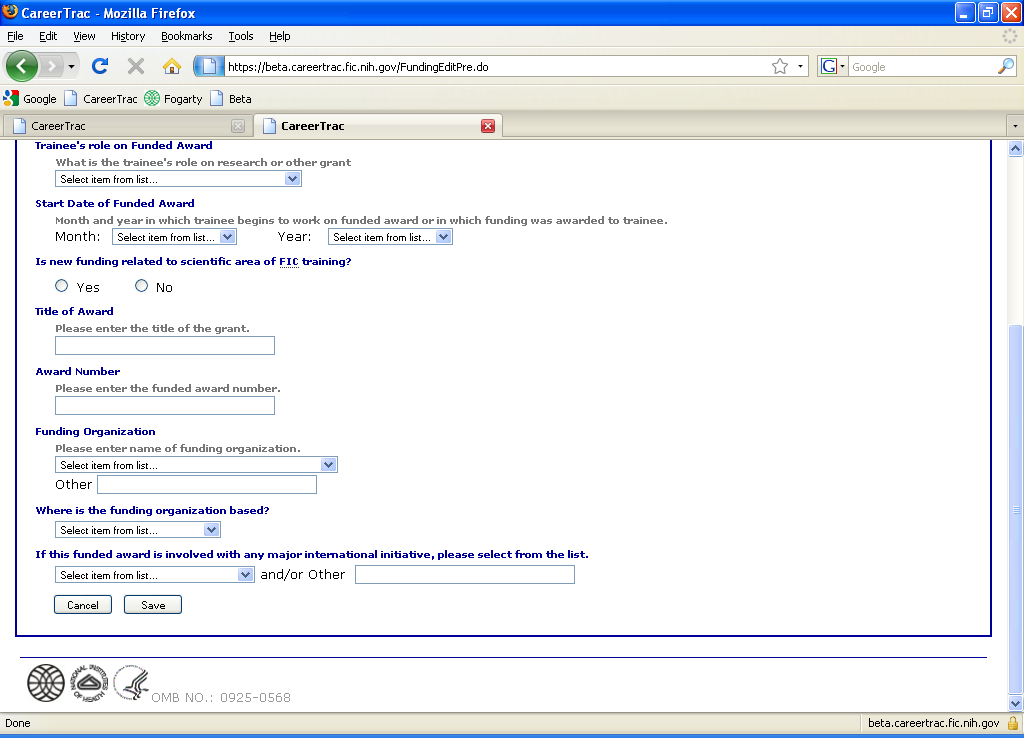This screenshot has width=1024, height=738.
Task: Expand the trainee's role dropdown
Action: (178, 179)
